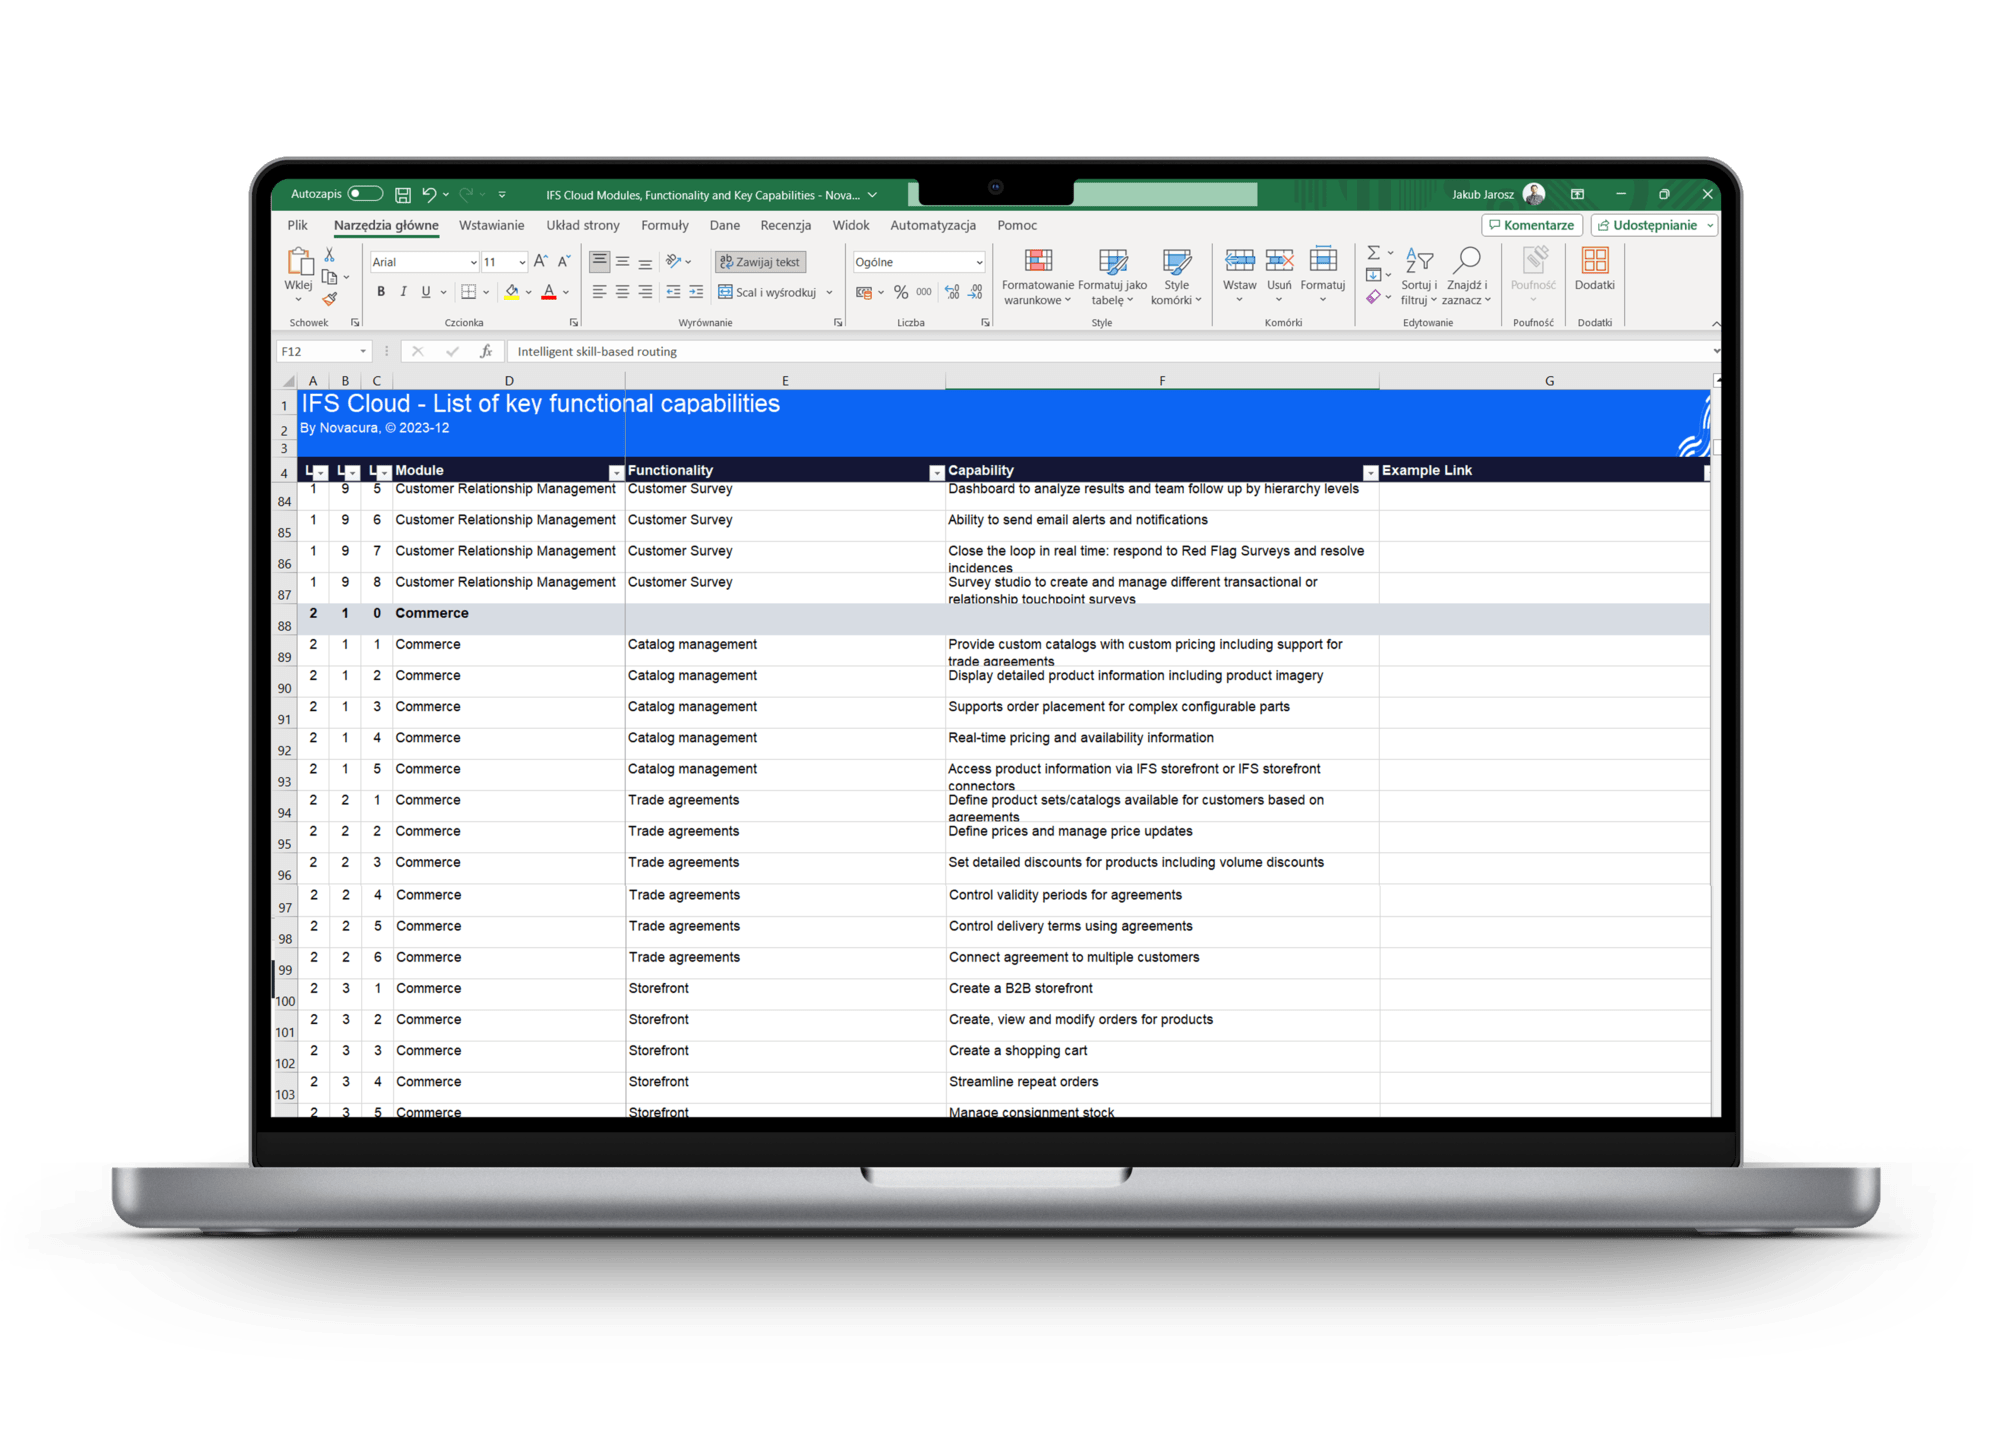Image resolution: width=2000 pixels, height=1431 pixels.
Task: Select column F header
Action: click(x=1162, y=381)
